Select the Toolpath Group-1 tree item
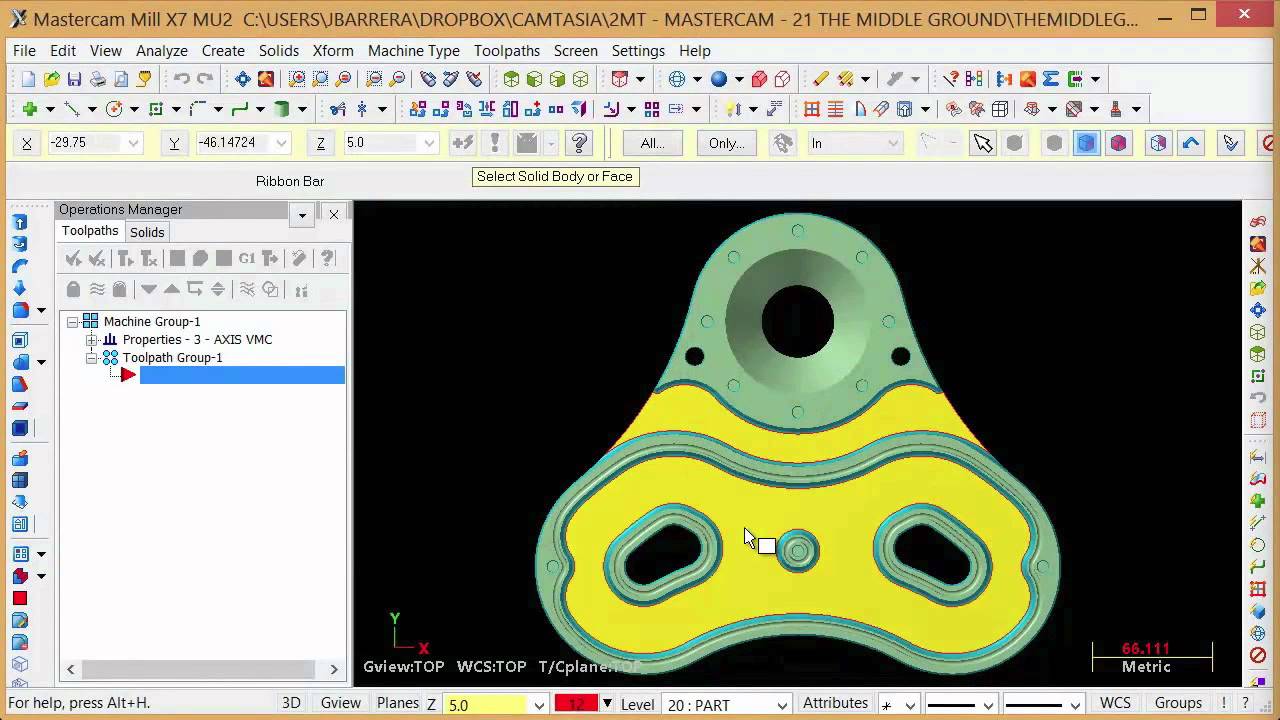1280x720 pixels. tap(172, 357)
